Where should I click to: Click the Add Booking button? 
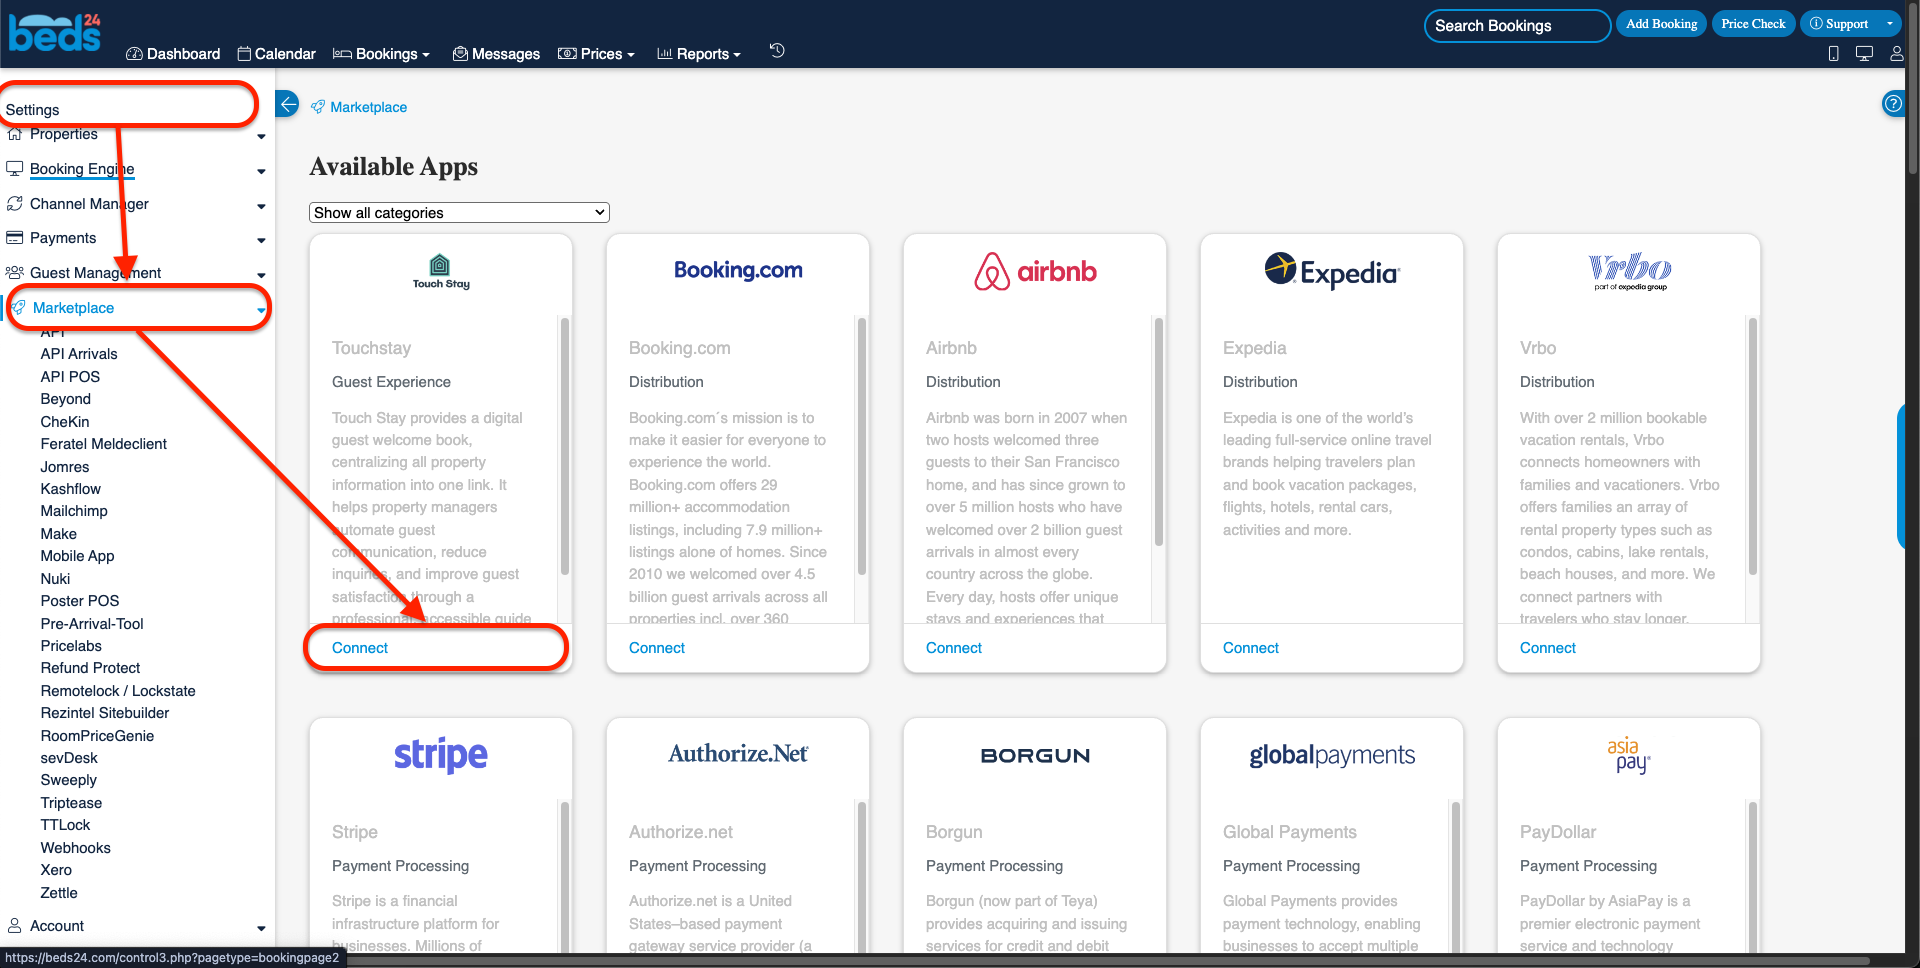coord(1661,24)
